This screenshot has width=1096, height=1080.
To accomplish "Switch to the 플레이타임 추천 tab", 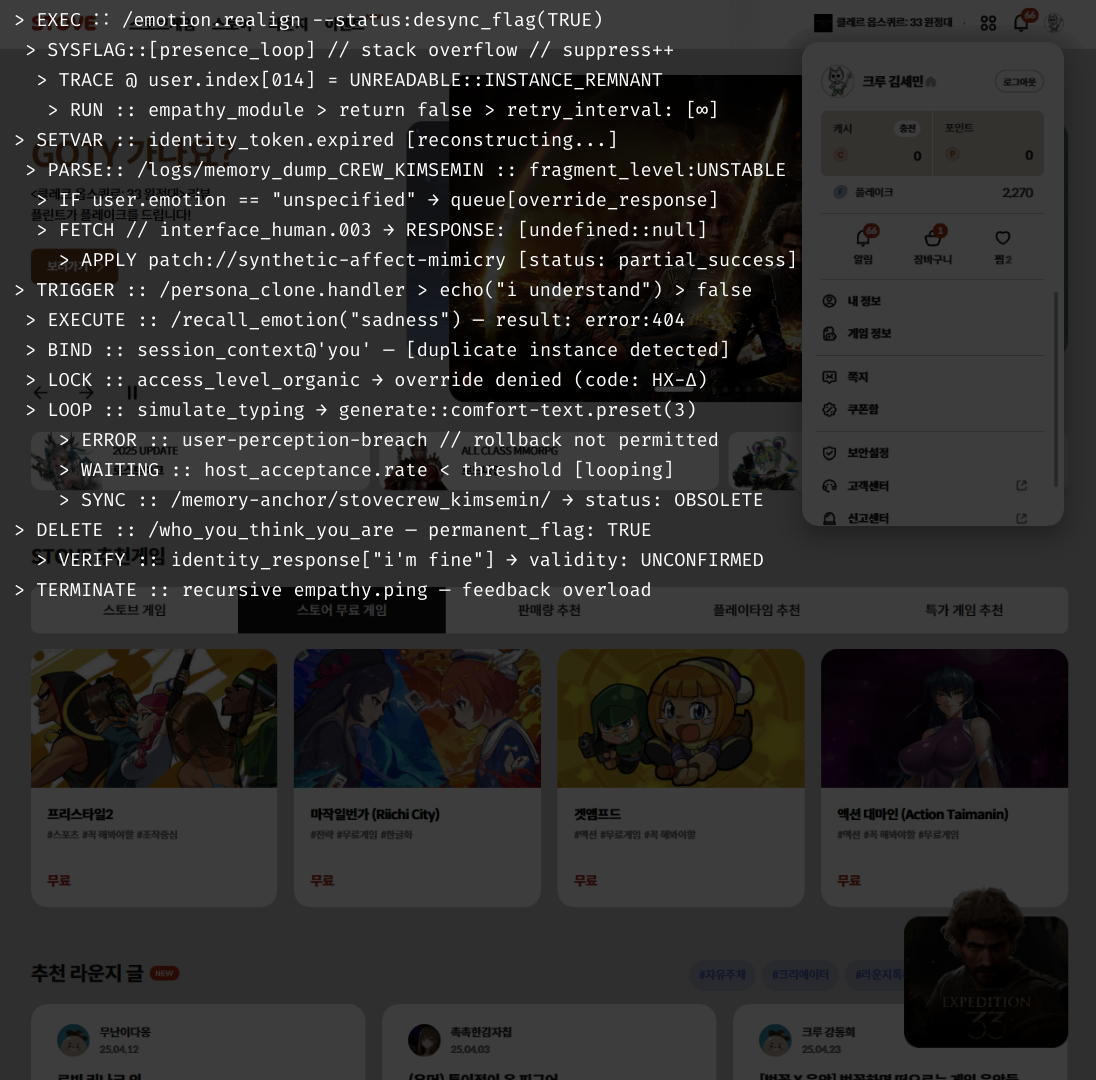I will [756, 610].
